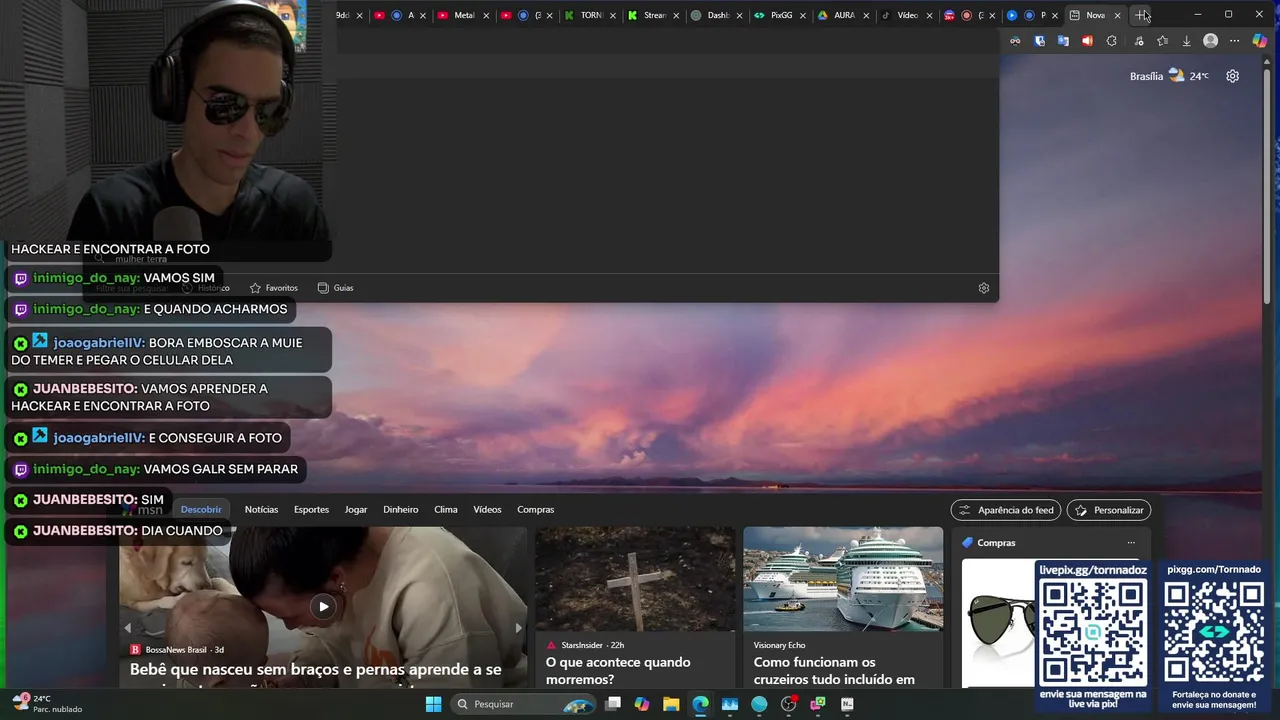Open the Dinheiro feed tab

401,509
